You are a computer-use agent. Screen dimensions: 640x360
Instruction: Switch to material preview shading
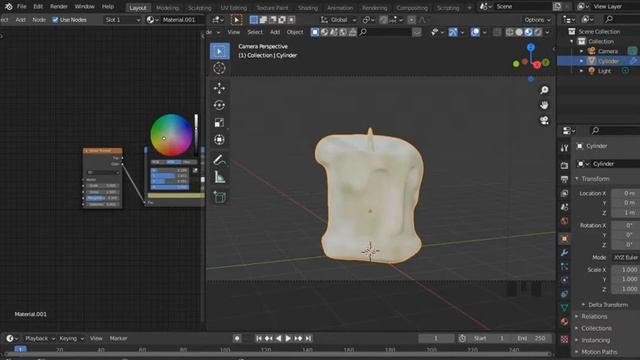click(529, 32)
